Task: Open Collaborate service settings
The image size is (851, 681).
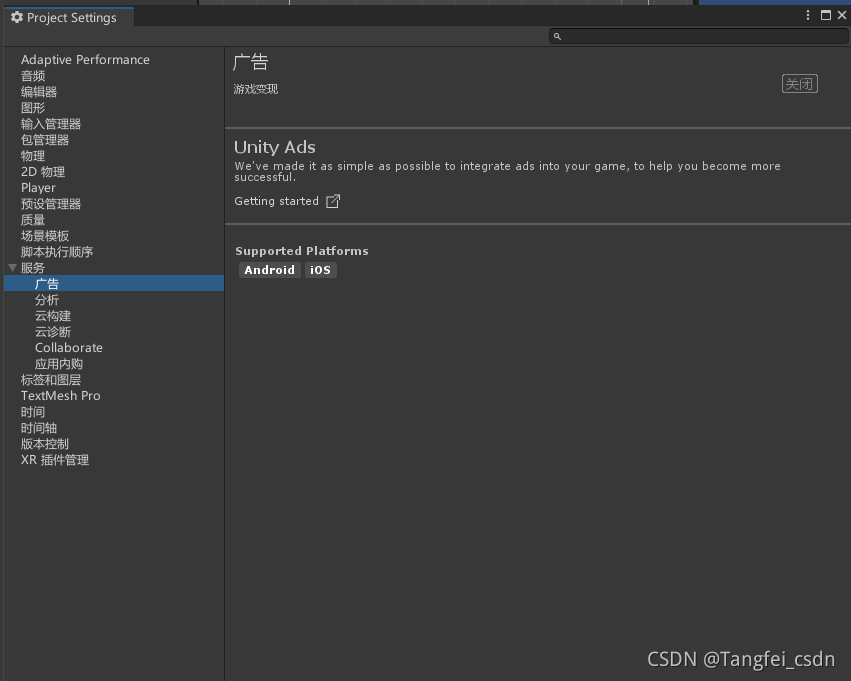Action: tap(69, 348)
